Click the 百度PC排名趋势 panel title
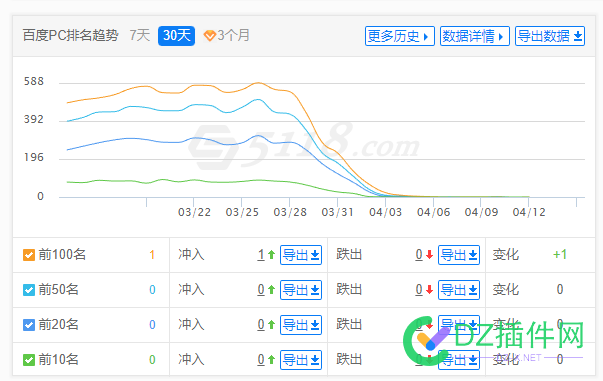Screen dimensions: 603x381 [70, 35]
